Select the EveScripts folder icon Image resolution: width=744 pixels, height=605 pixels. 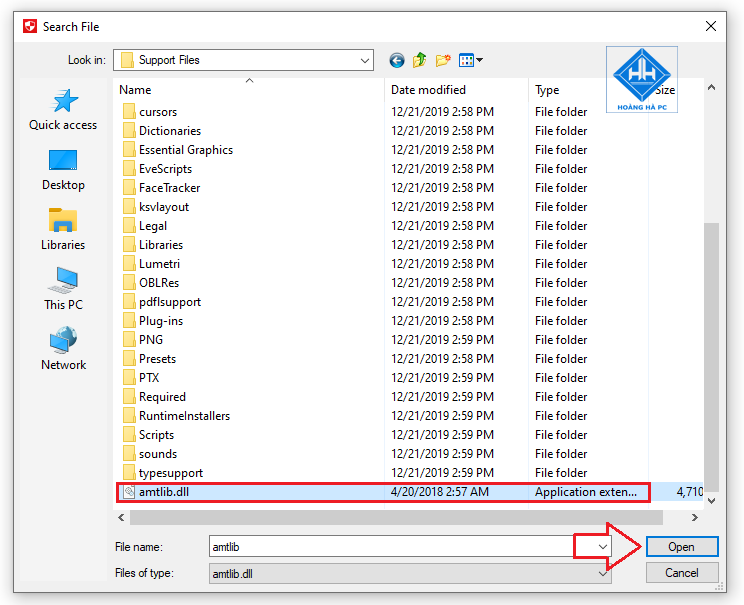point(129,168)
